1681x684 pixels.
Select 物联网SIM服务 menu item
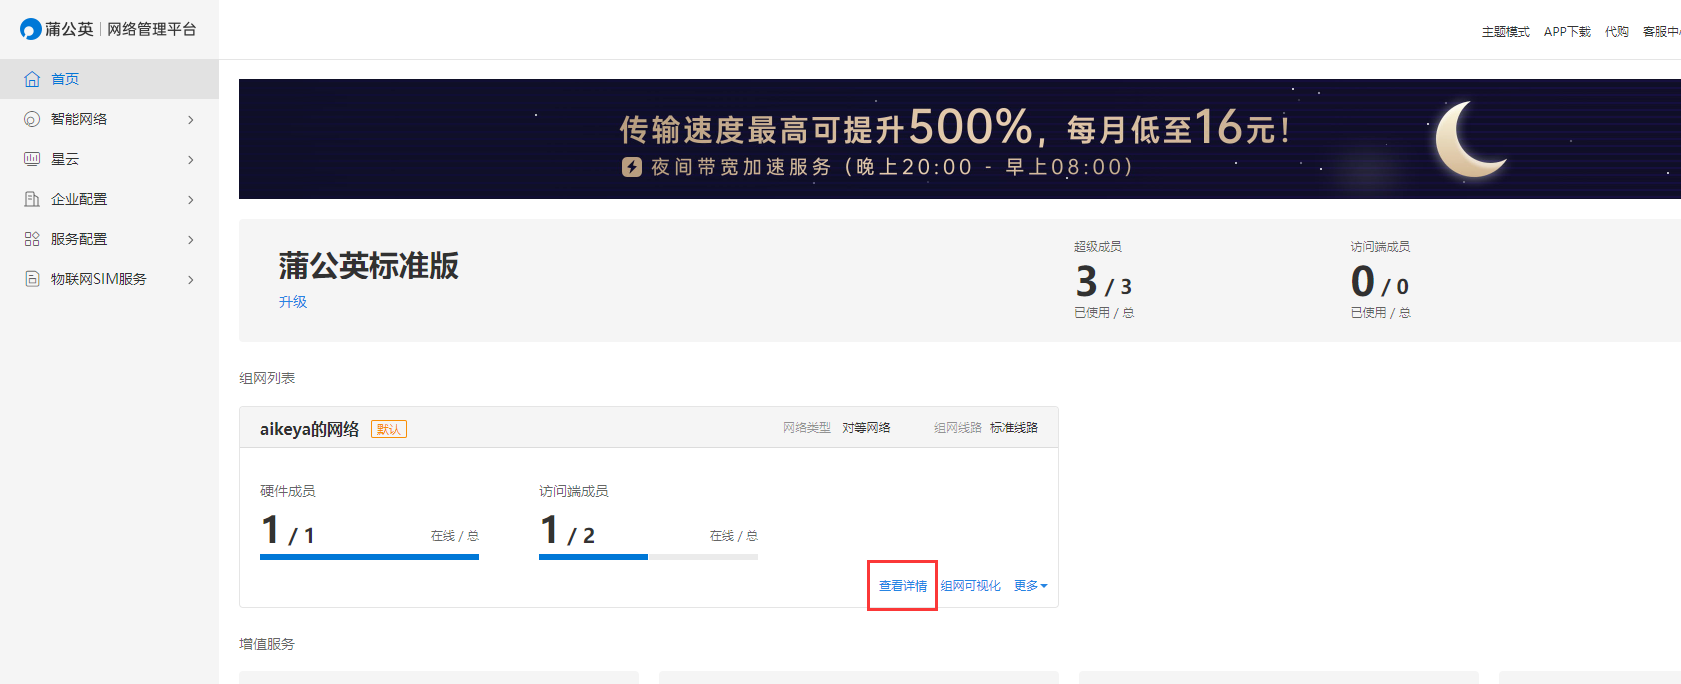pyautogui.click(x=109, y=279)
